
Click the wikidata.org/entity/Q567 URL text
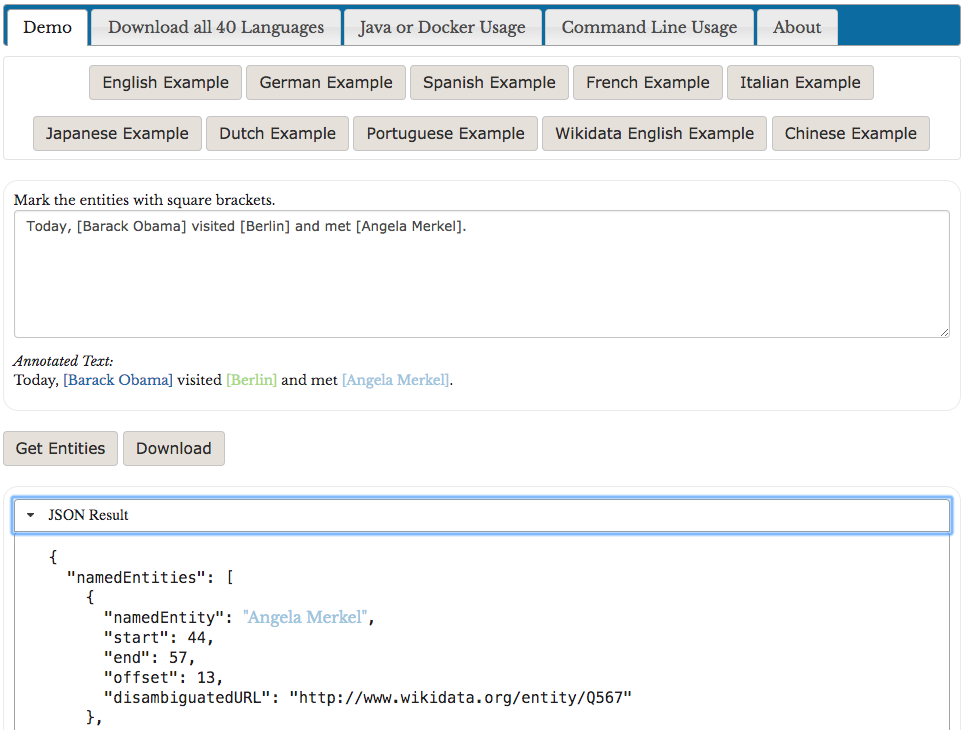(x=461, y=697)
